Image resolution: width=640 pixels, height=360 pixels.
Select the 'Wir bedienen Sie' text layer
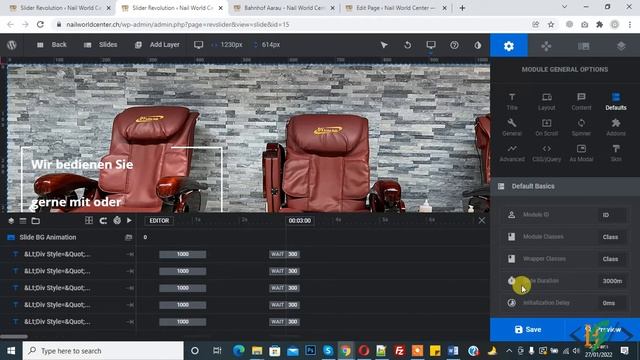point(82,164)
